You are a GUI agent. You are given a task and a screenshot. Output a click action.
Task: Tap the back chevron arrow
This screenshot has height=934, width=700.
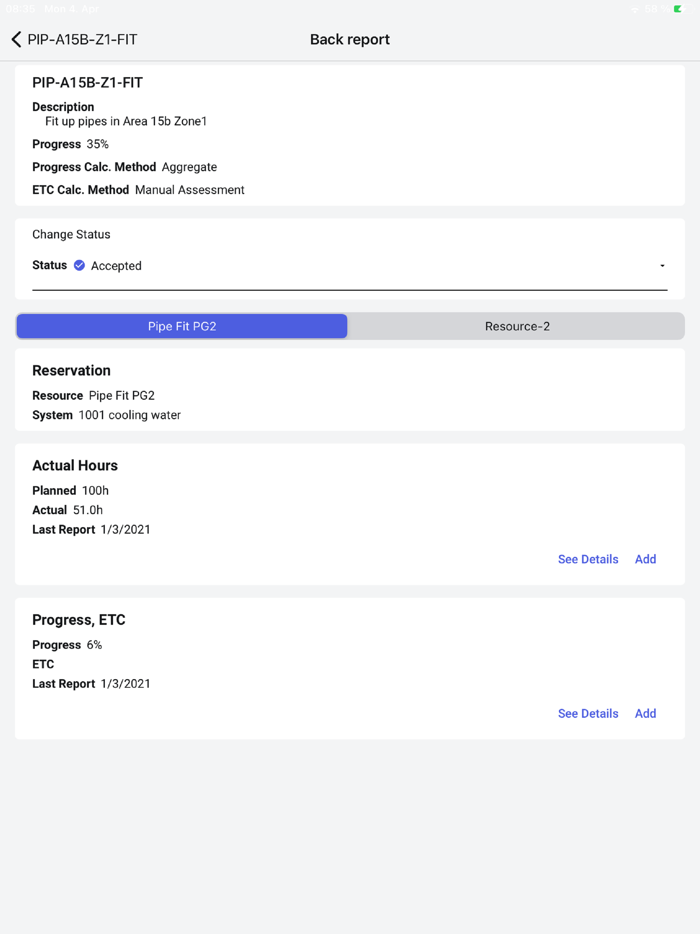(x=16, y=40)
